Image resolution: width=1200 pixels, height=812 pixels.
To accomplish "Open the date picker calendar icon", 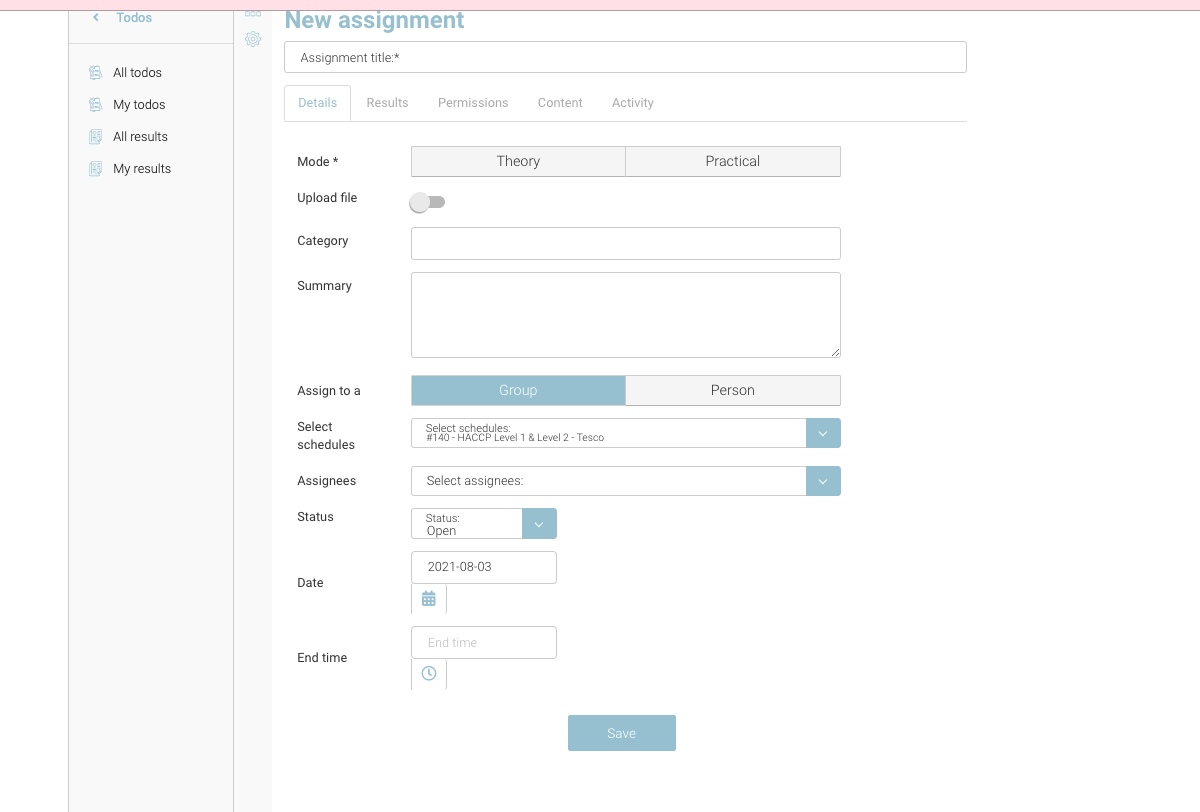I will pos(429,599).
